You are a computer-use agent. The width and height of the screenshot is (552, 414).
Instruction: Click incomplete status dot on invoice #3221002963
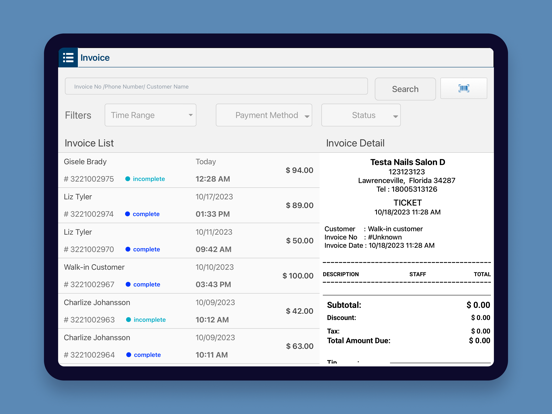(x=128, y=320)
